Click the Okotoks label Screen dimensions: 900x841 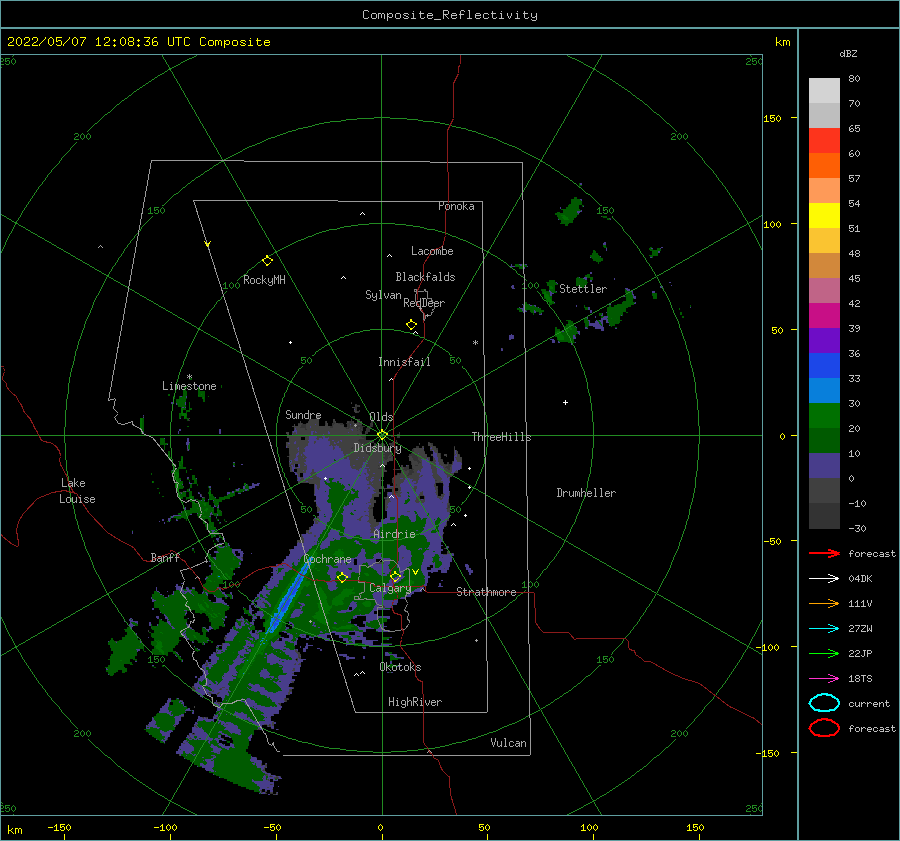pos(400,667)
